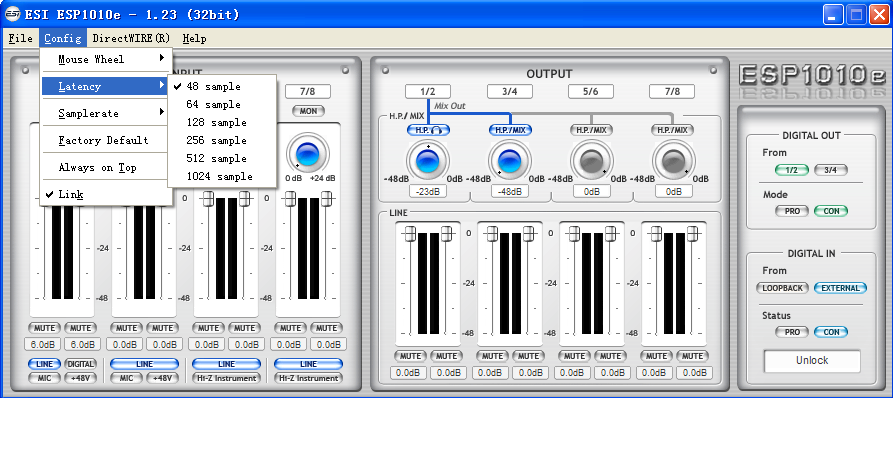
Task: Open the File menu
Action: pyautogui.click(x=21, y=38)
